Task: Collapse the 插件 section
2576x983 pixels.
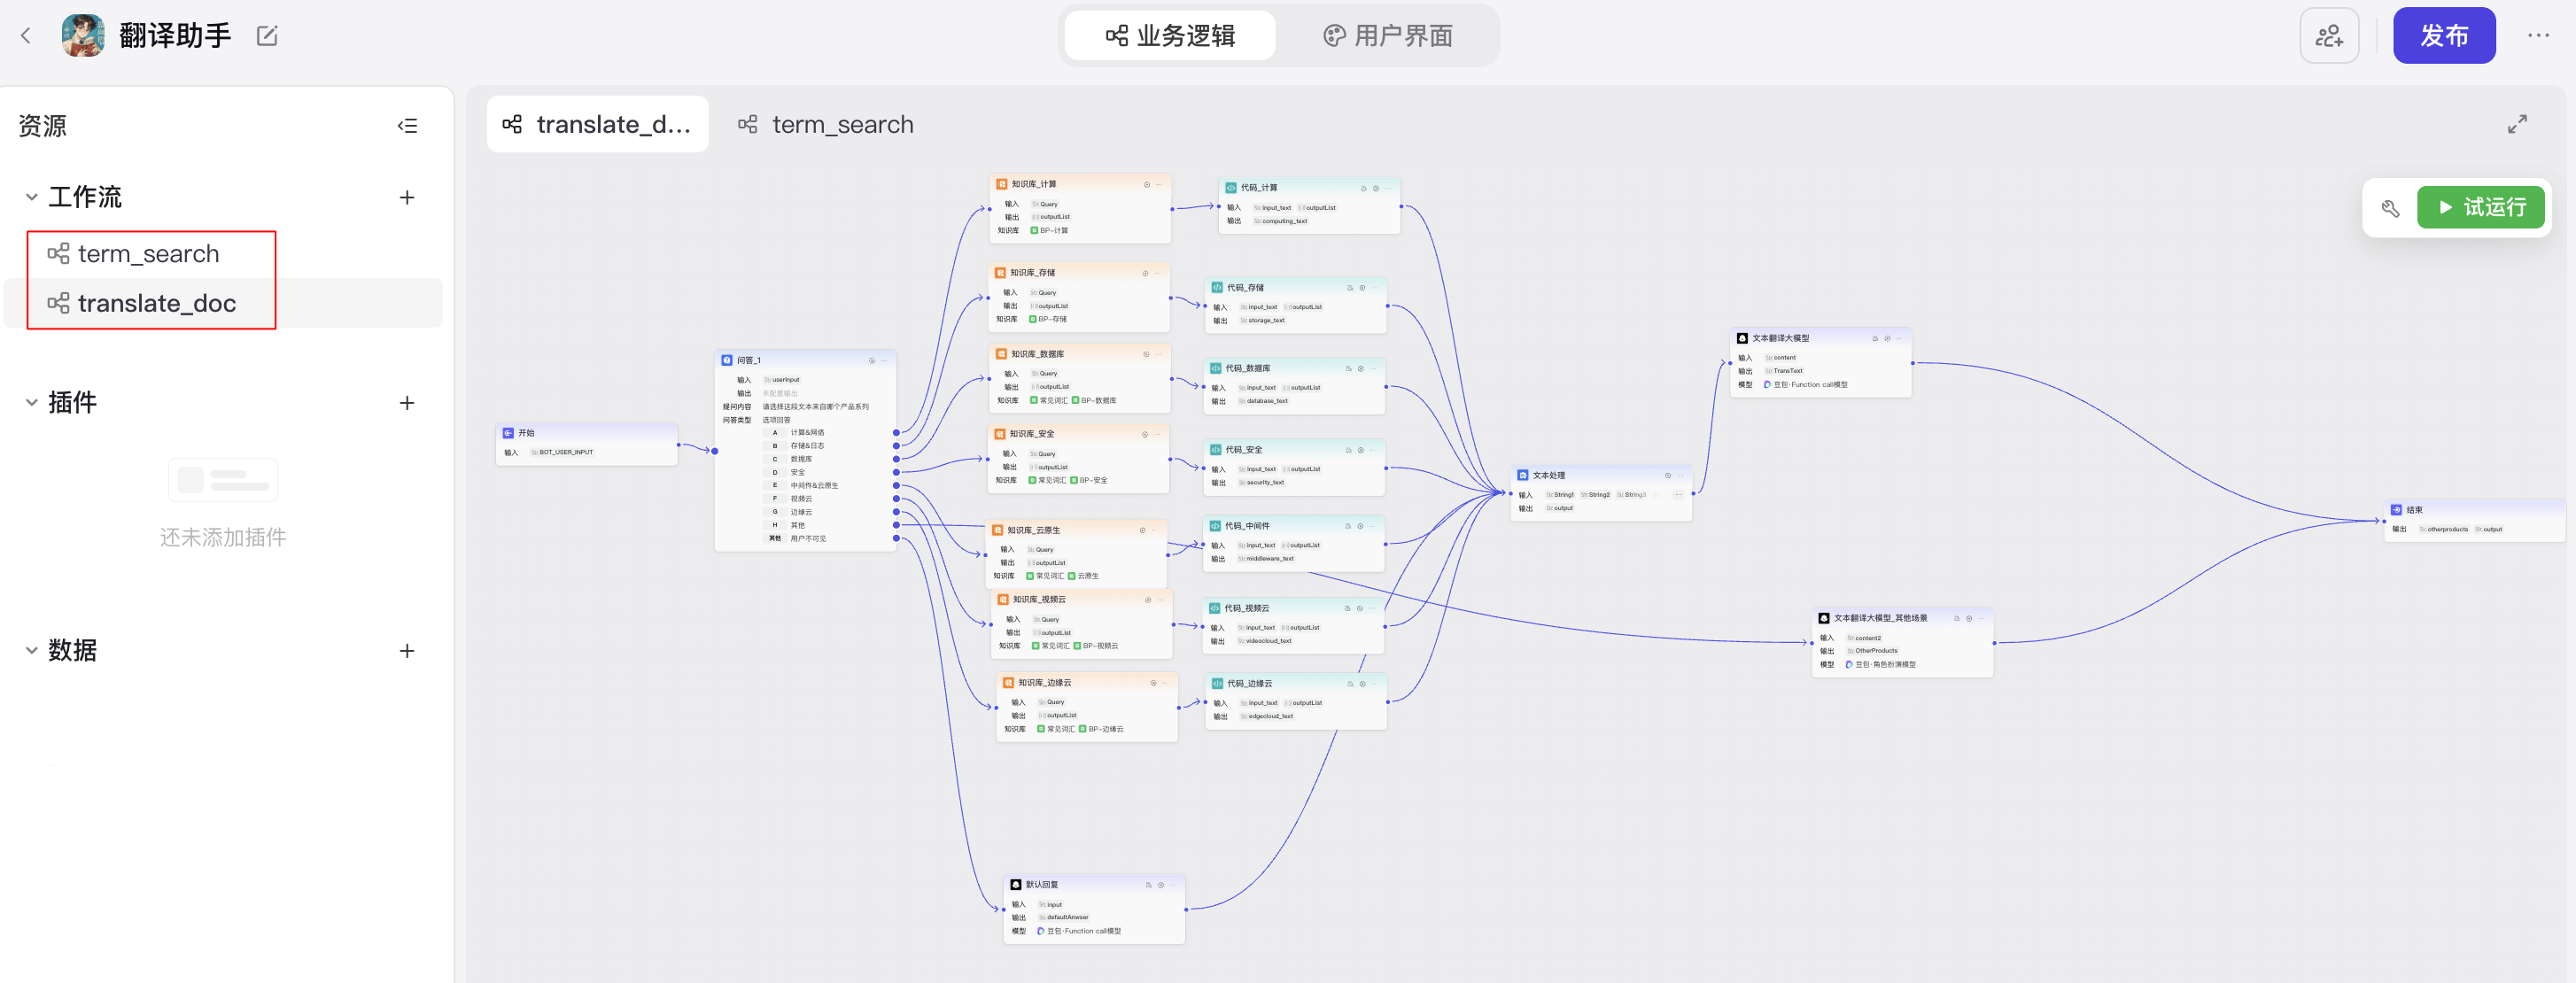Action: pyautogui.click(x=32, y=403)
